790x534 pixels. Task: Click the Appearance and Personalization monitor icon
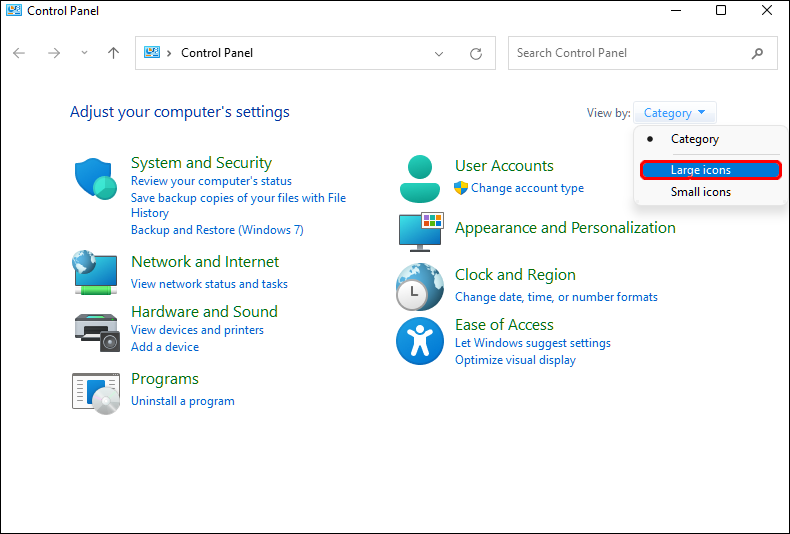[x=421, y=231]
